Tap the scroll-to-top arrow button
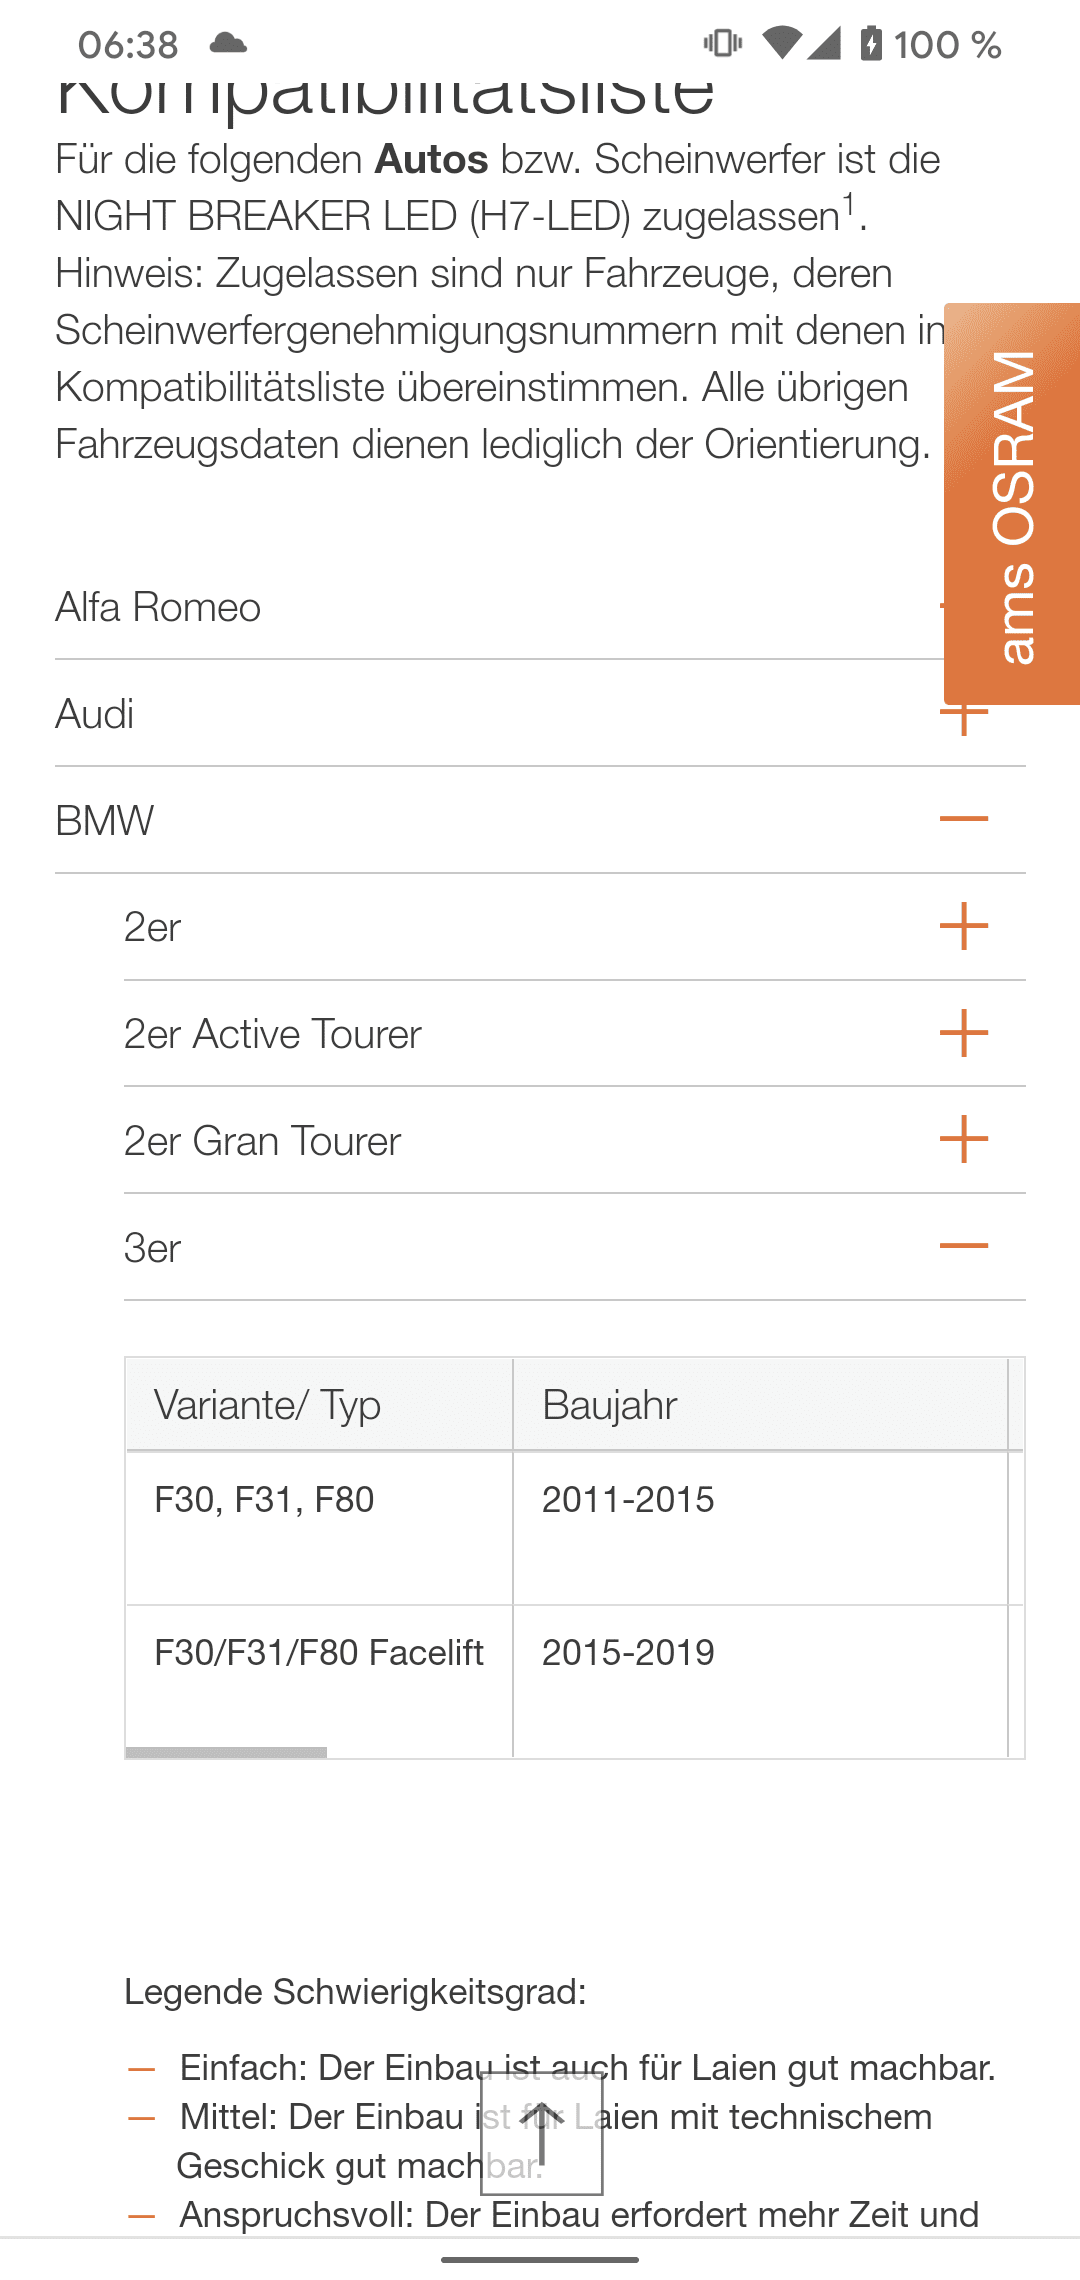Screen dimensions: 1080x2280 coord(542,2133)
